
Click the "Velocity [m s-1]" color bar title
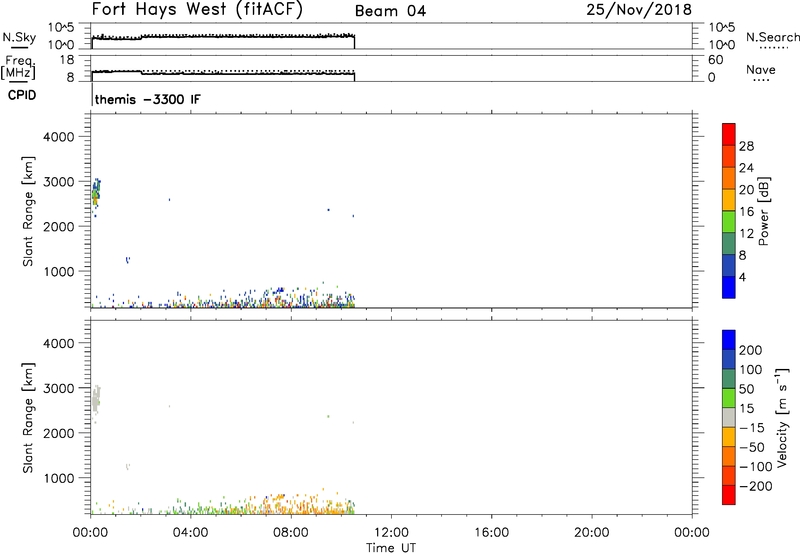coord(782,417)
